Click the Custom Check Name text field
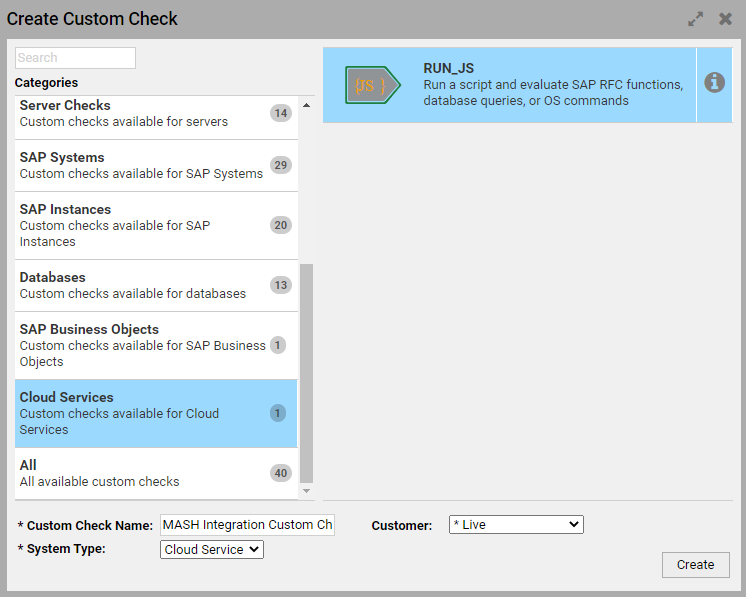 coord(247,525)
